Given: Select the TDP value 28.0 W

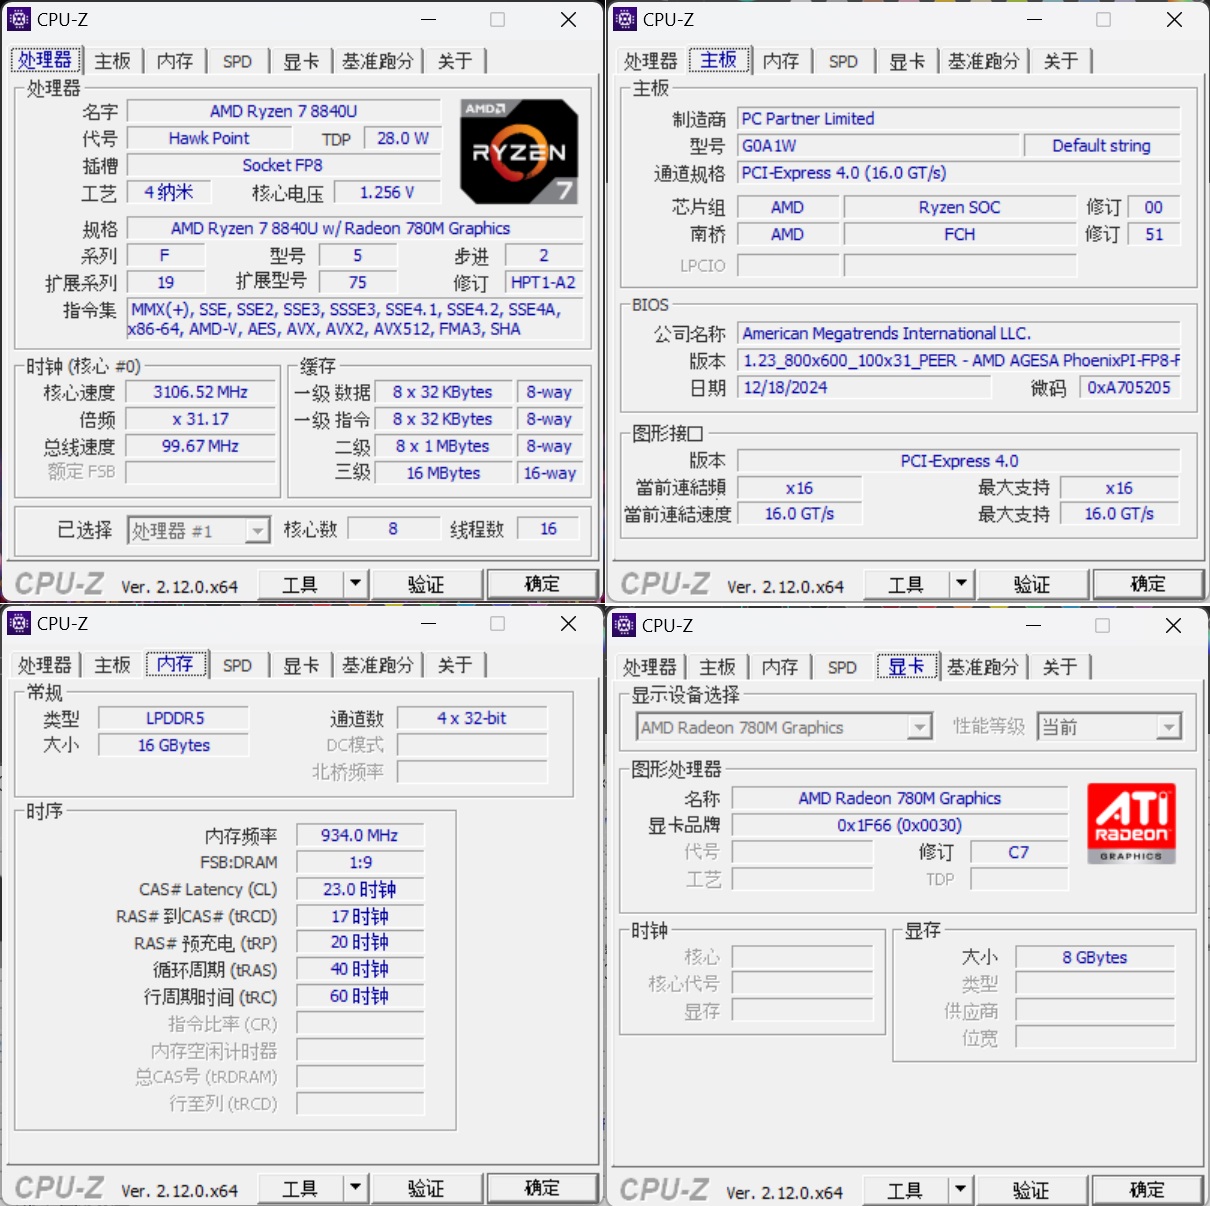Looking at the screenshot, I should (x=403, y=138).
